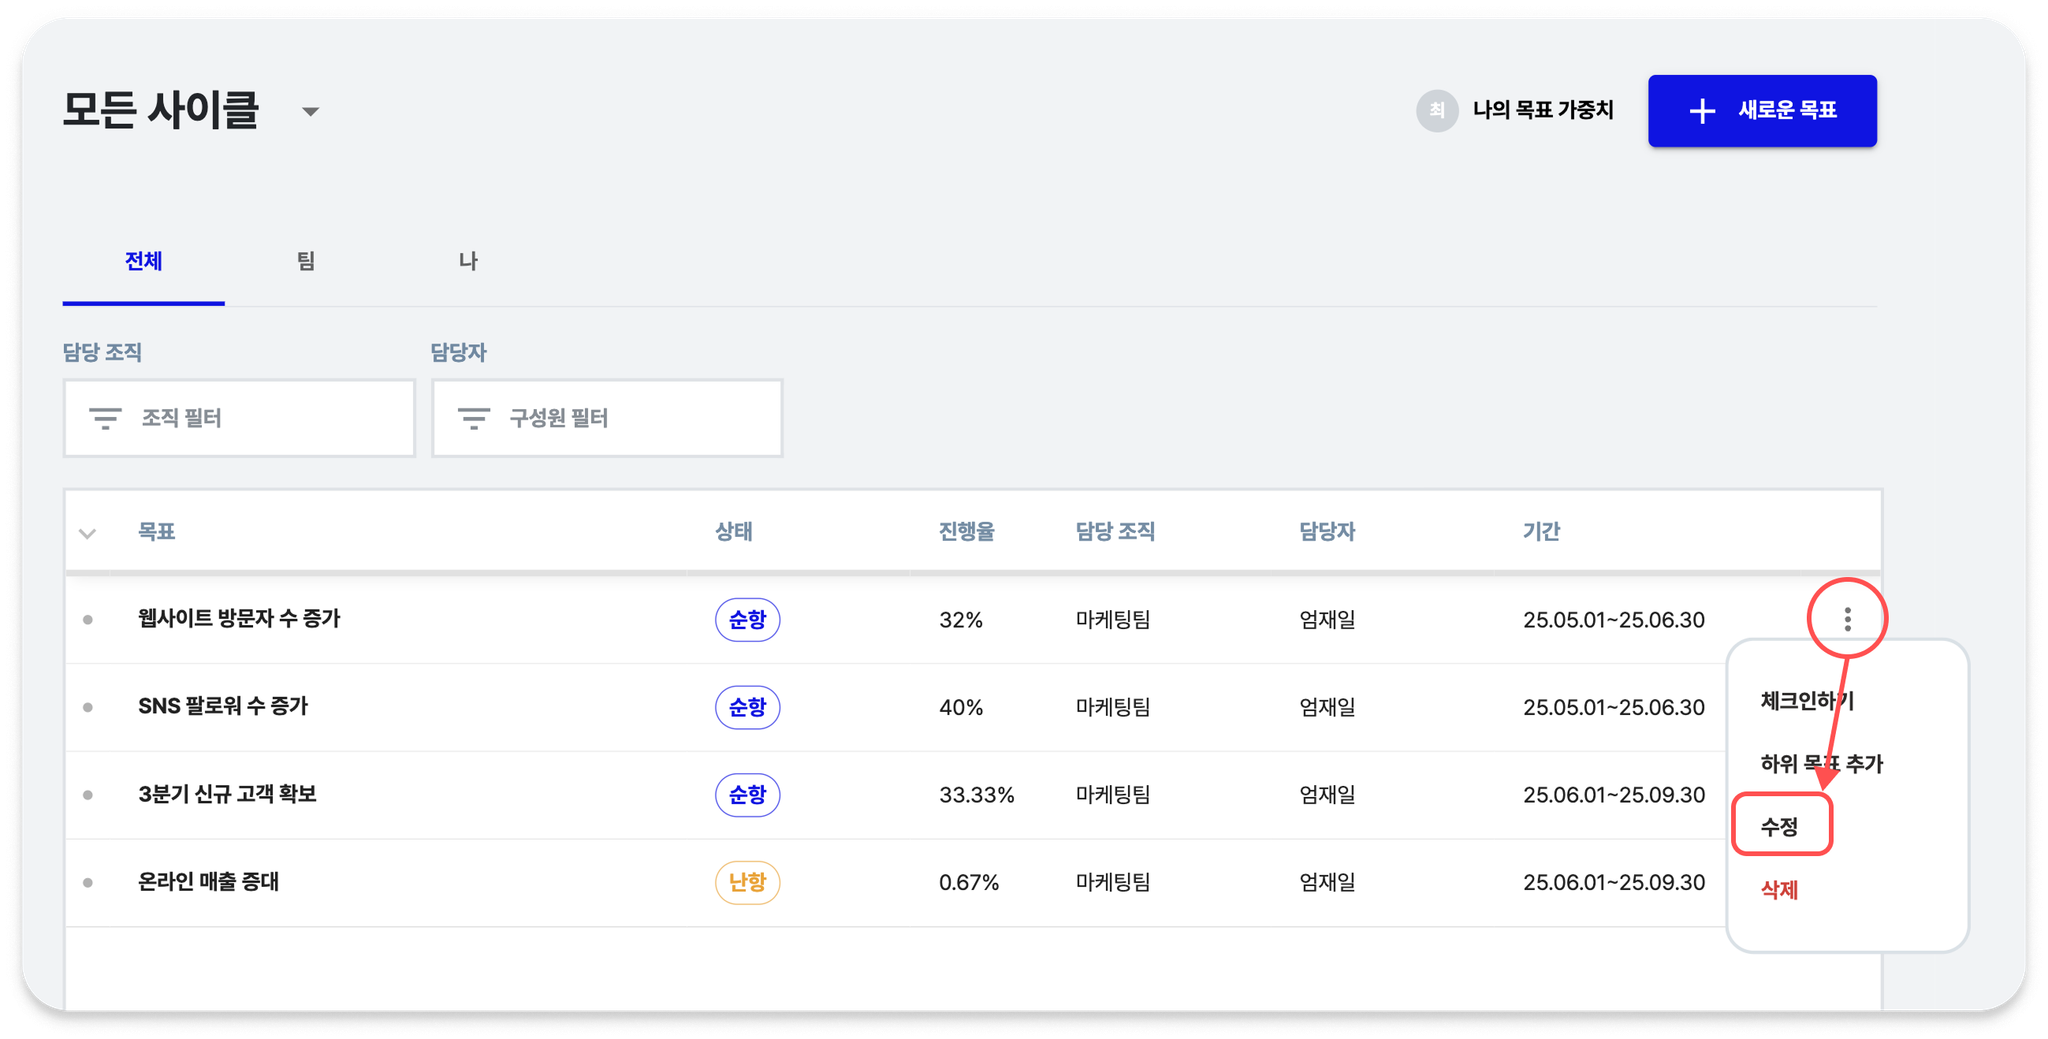
Task: Click 마케팅팀 in the 웹사이트 방문자 수 증가 row
Action: 1113,620
